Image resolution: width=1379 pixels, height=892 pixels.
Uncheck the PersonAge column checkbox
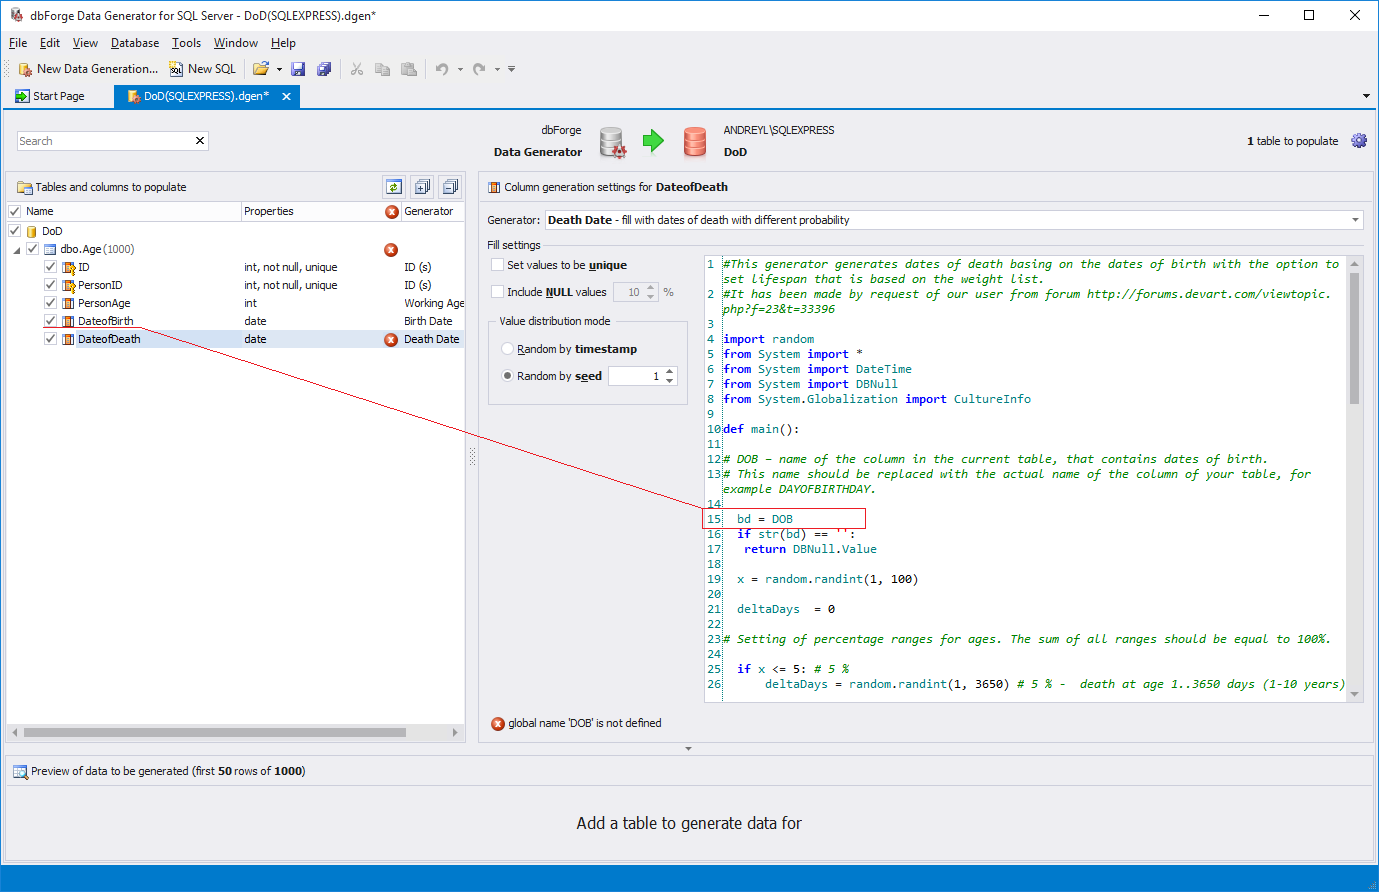50,303
